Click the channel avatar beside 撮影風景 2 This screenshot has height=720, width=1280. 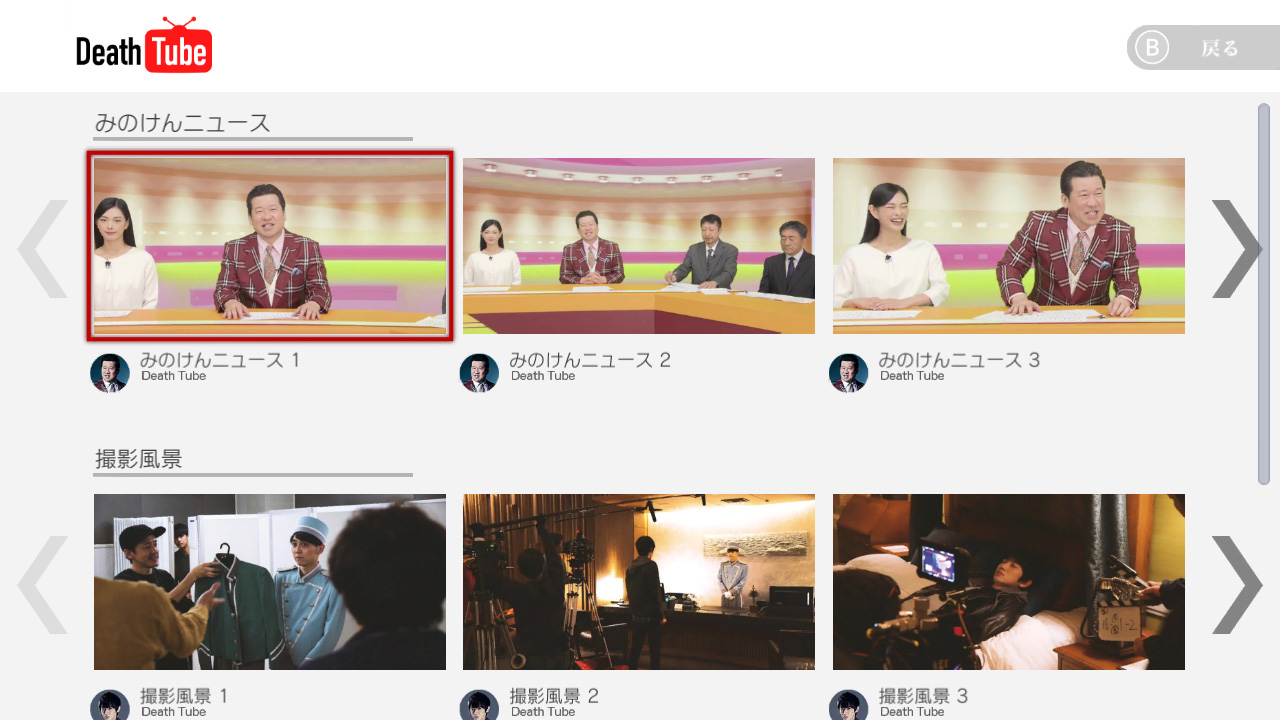(x=479, y=705)
